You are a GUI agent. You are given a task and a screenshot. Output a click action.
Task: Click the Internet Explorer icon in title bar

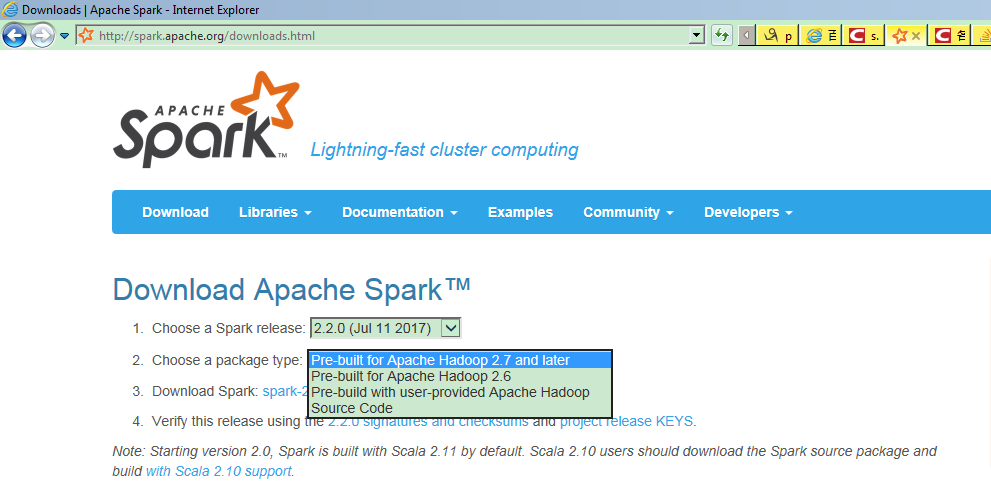11,10
